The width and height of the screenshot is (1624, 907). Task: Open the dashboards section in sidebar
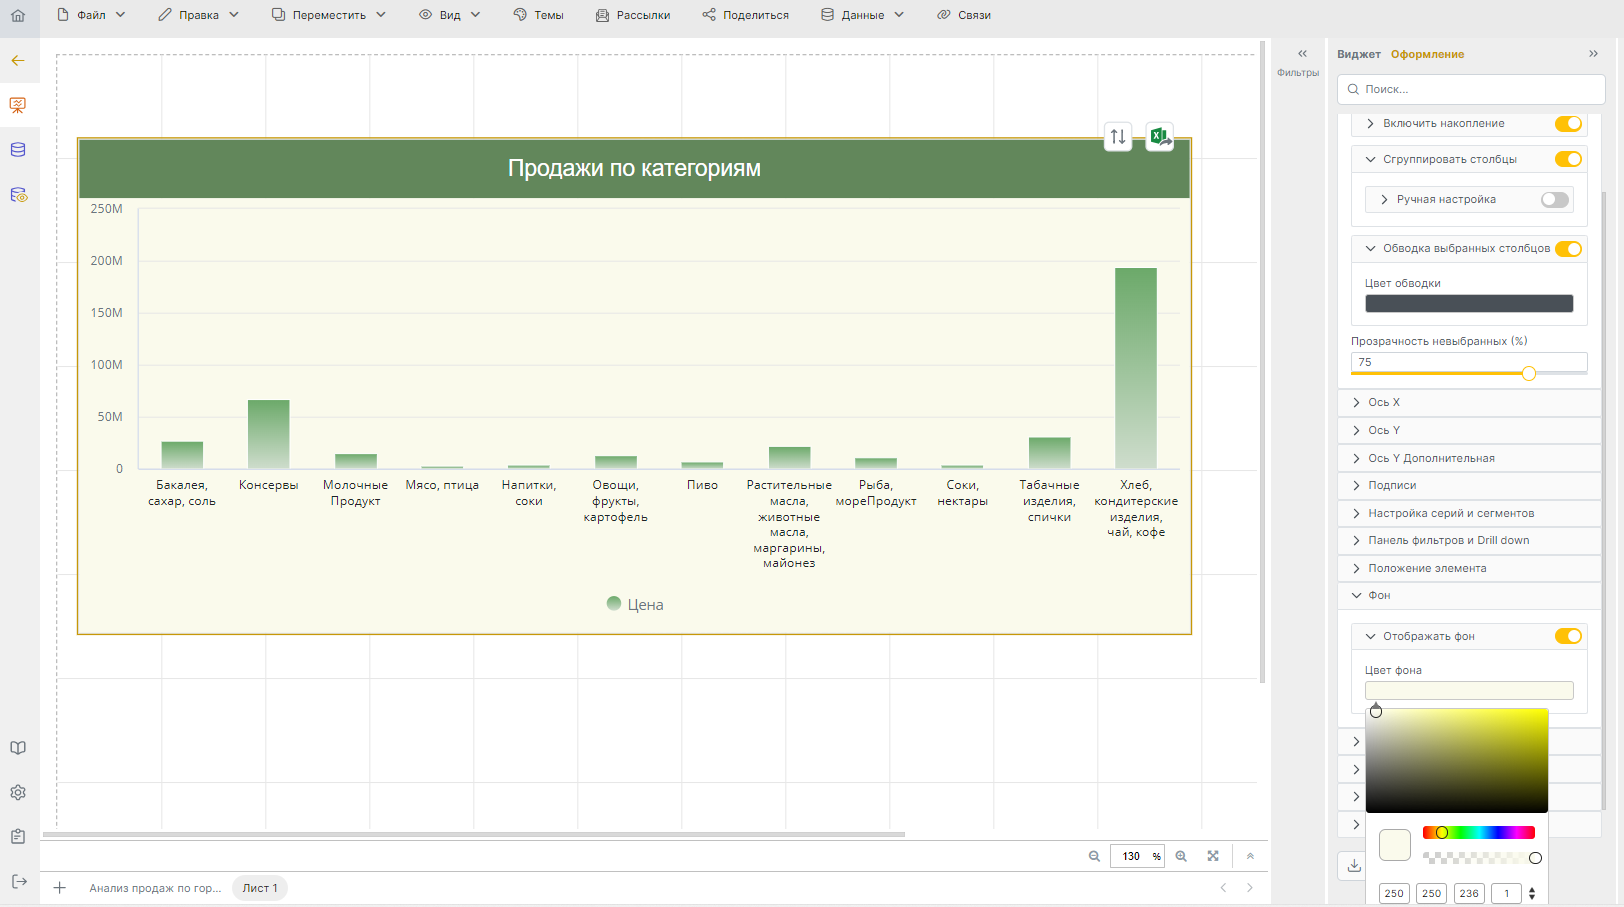pos(17,104)
